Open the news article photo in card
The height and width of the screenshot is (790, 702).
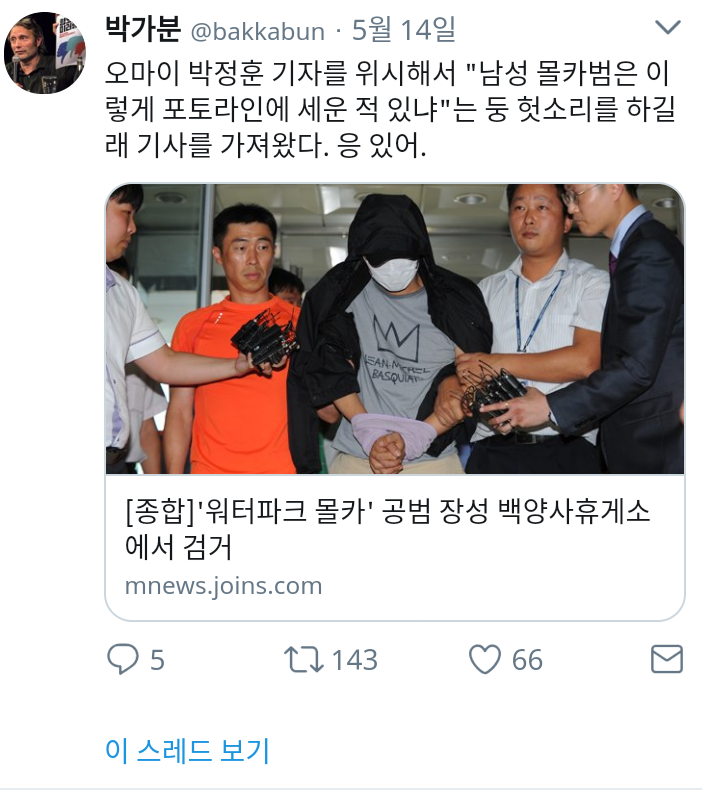coord(395,329)
